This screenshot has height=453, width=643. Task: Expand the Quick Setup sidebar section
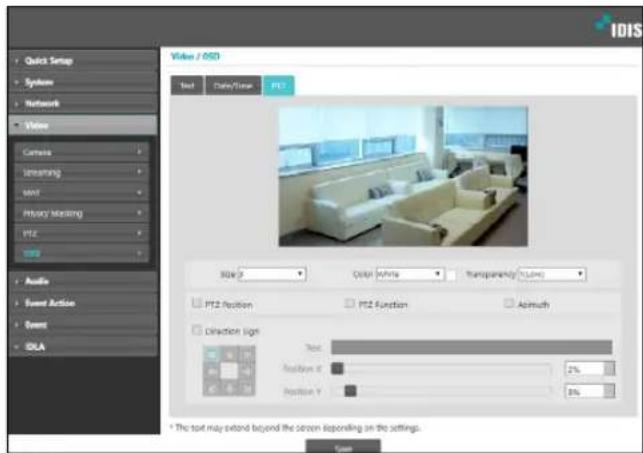click(x=82, y=61)
